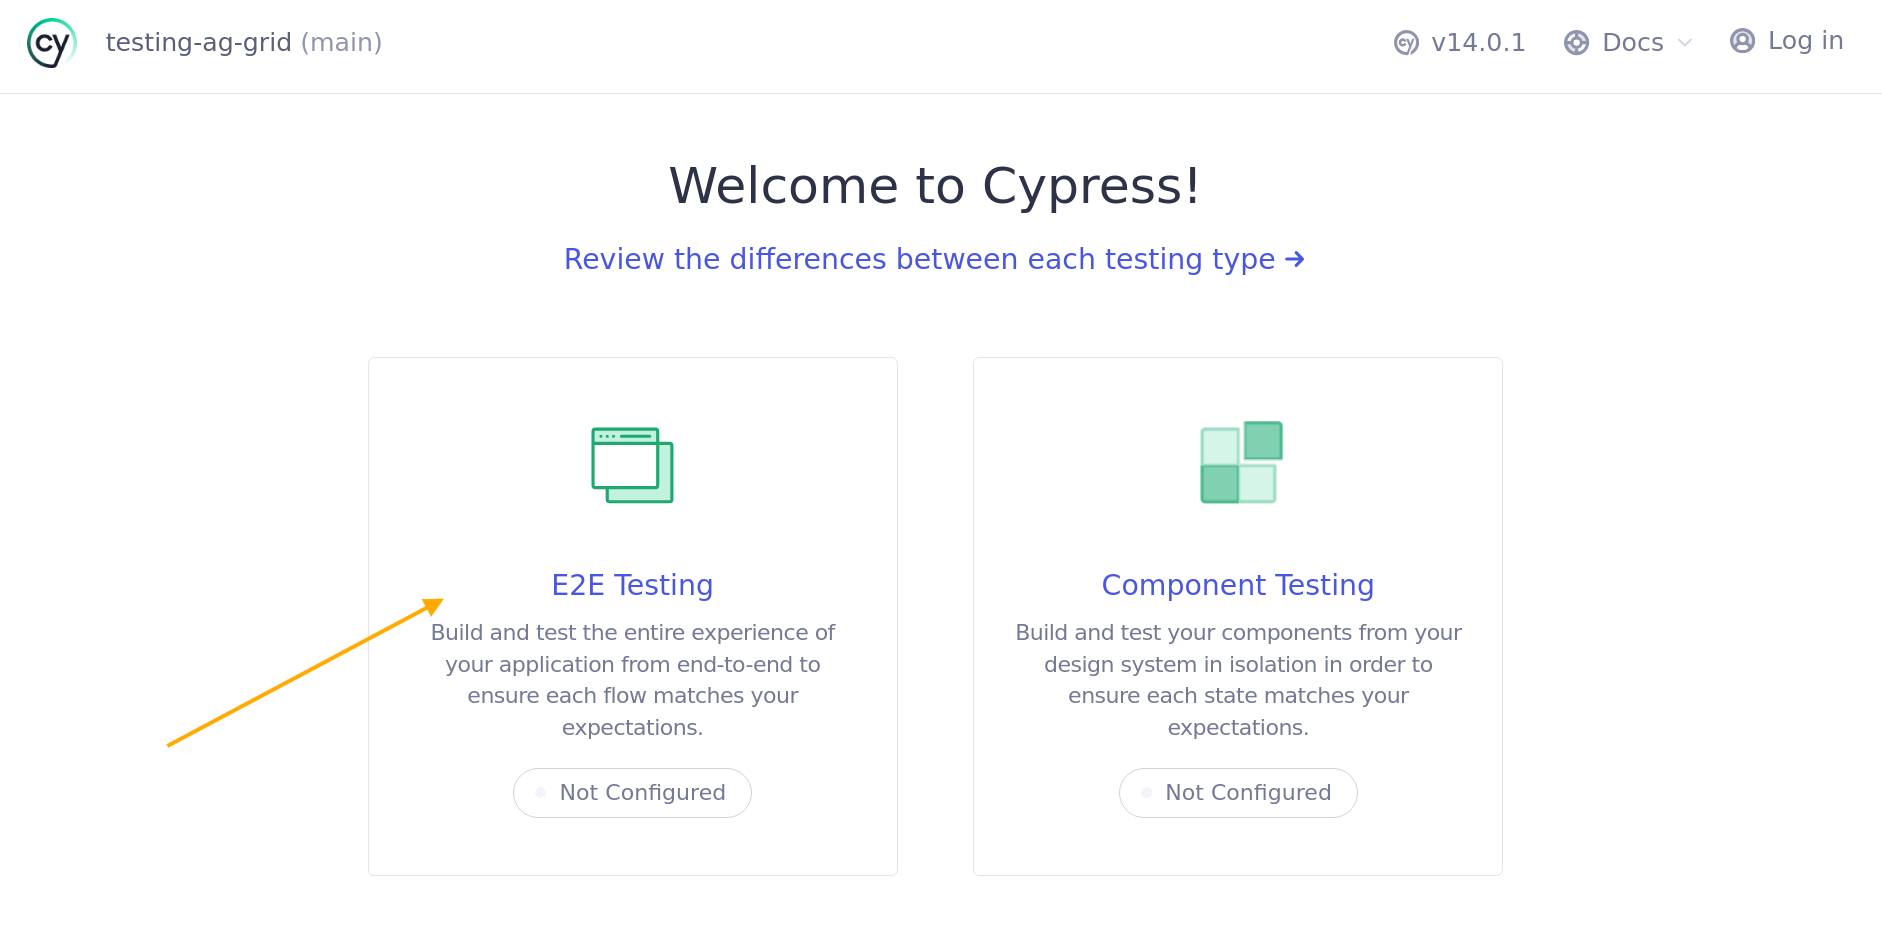Screen dimensions: 1882x931
Task: Click the globe icon beside Docs
Action: pyautogui.click(x=1576, y=42)
